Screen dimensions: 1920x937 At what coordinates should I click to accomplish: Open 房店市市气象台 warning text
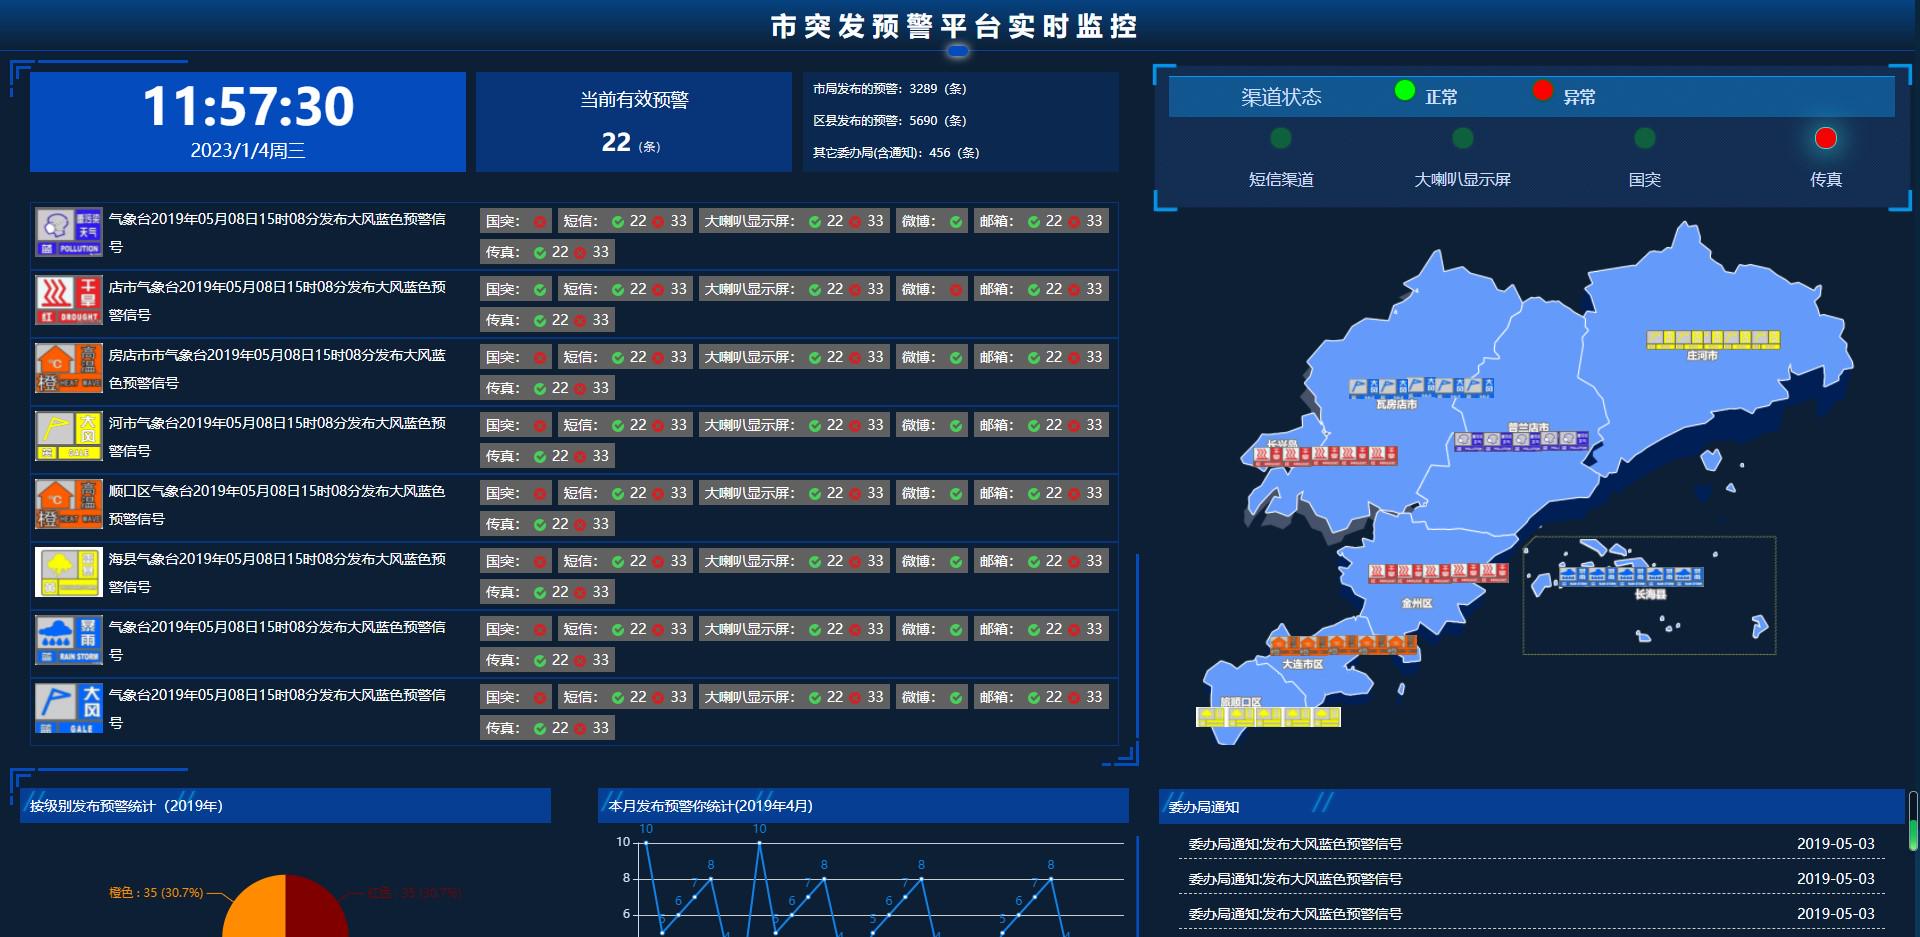(x=277, y=369)
